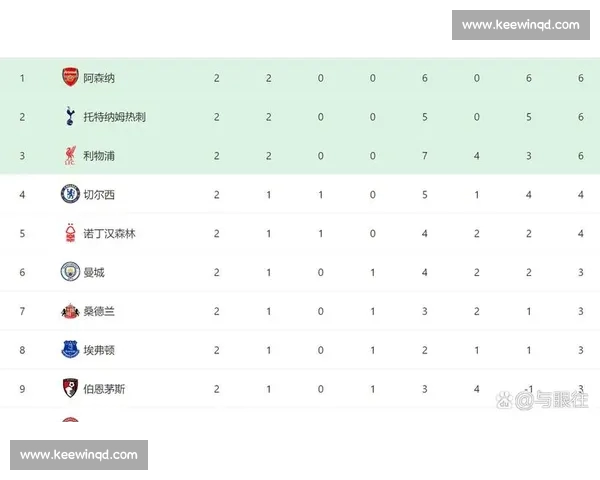Click the Nottingham Forest crest icon
Image resolution: width=600 pixels, height=480 pixels.
(70, 233)
